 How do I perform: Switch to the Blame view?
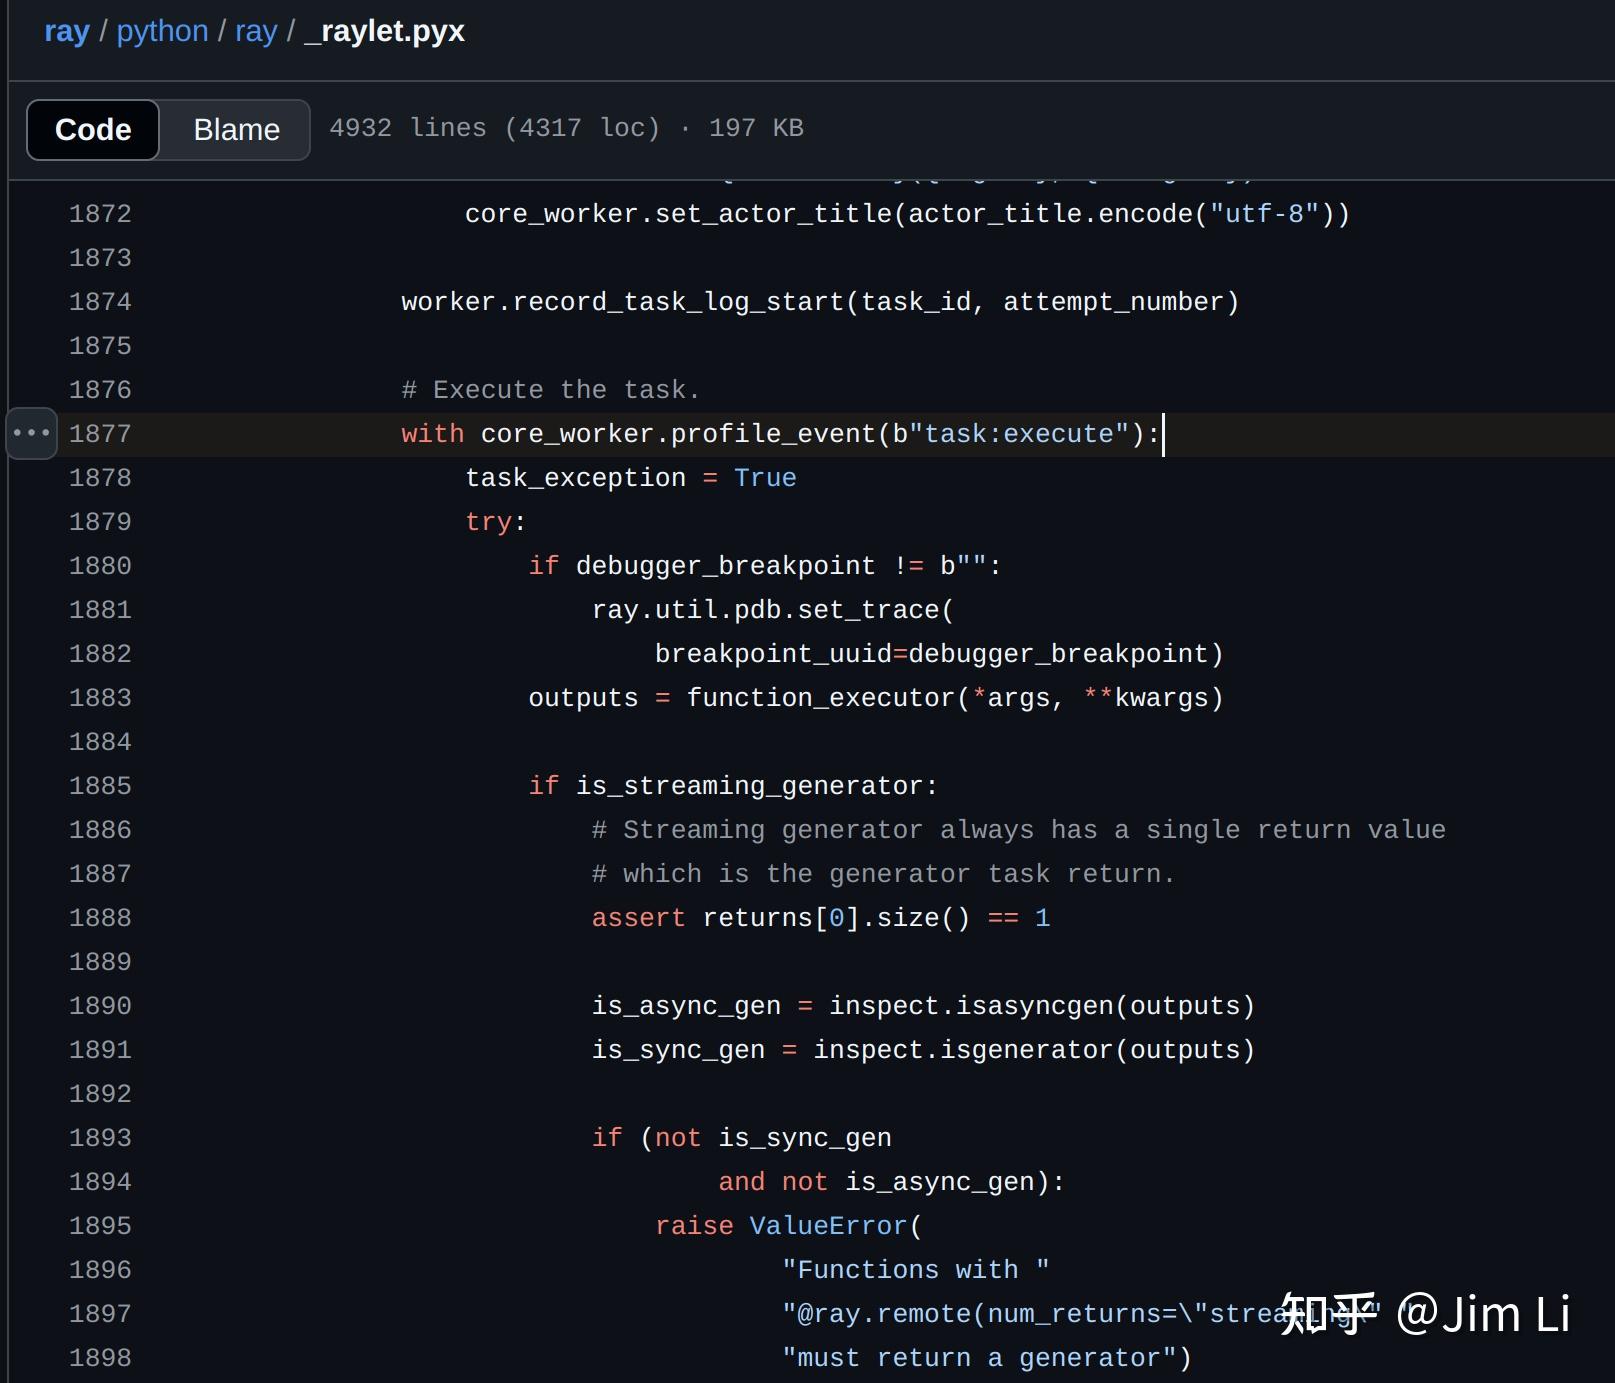236,130
